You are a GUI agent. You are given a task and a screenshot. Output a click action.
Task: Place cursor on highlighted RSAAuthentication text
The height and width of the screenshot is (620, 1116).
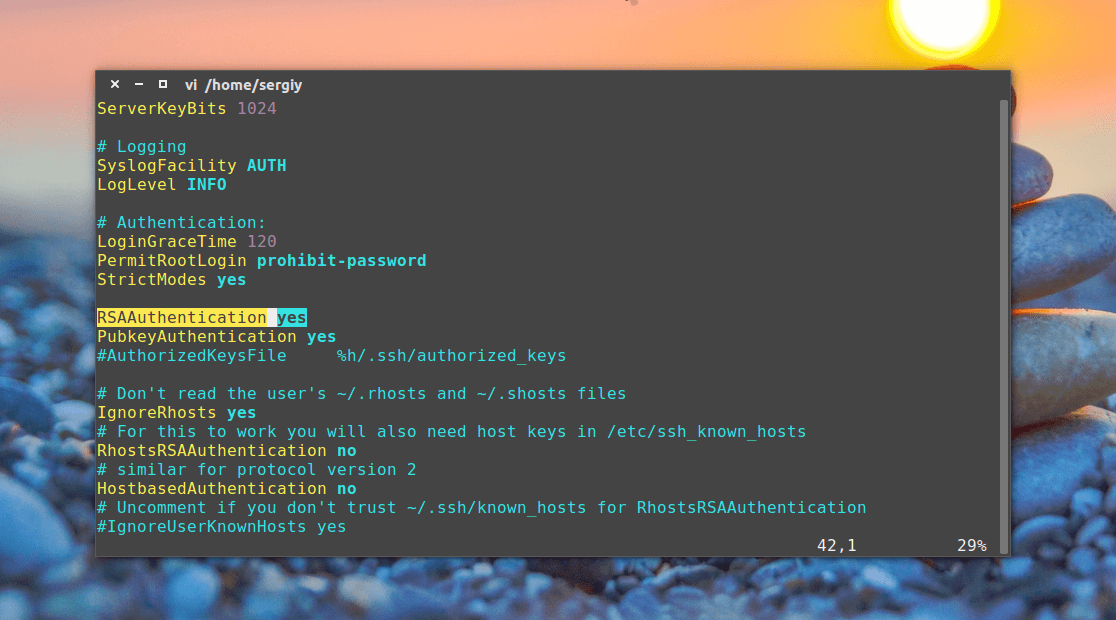point(181,317)
